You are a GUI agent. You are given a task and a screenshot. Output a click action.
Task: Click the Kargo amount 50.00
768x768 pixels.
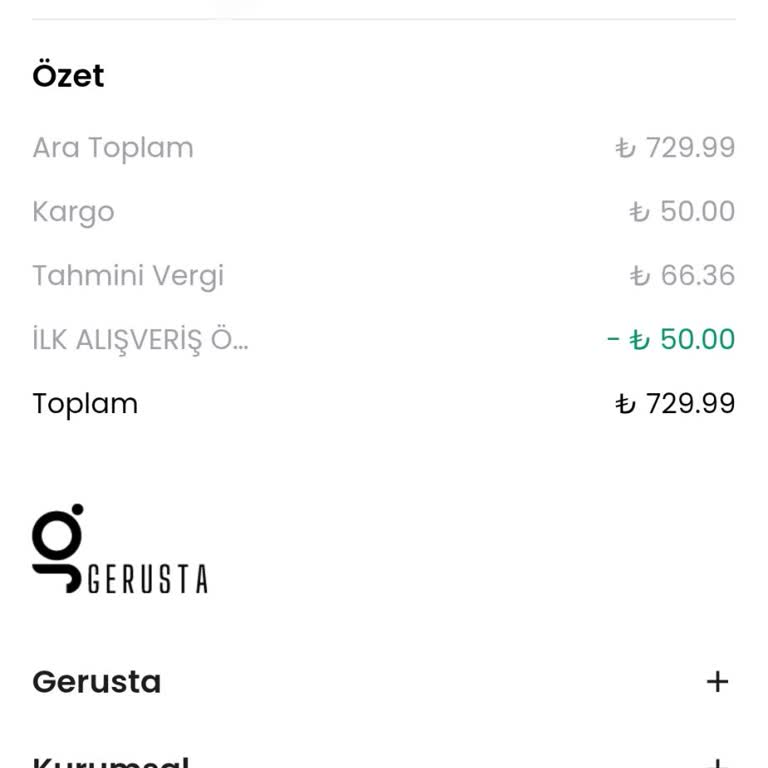coord(697,212)
